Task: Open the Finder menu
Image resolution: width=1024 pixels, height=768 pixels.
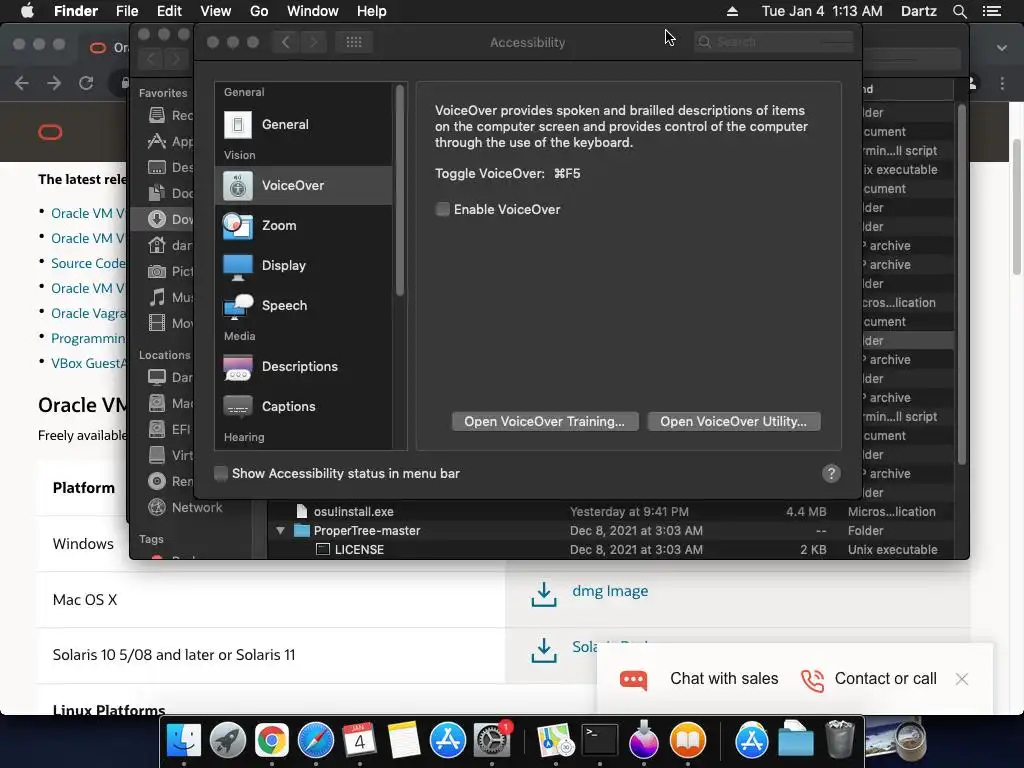Action: [x=76, y=11]
